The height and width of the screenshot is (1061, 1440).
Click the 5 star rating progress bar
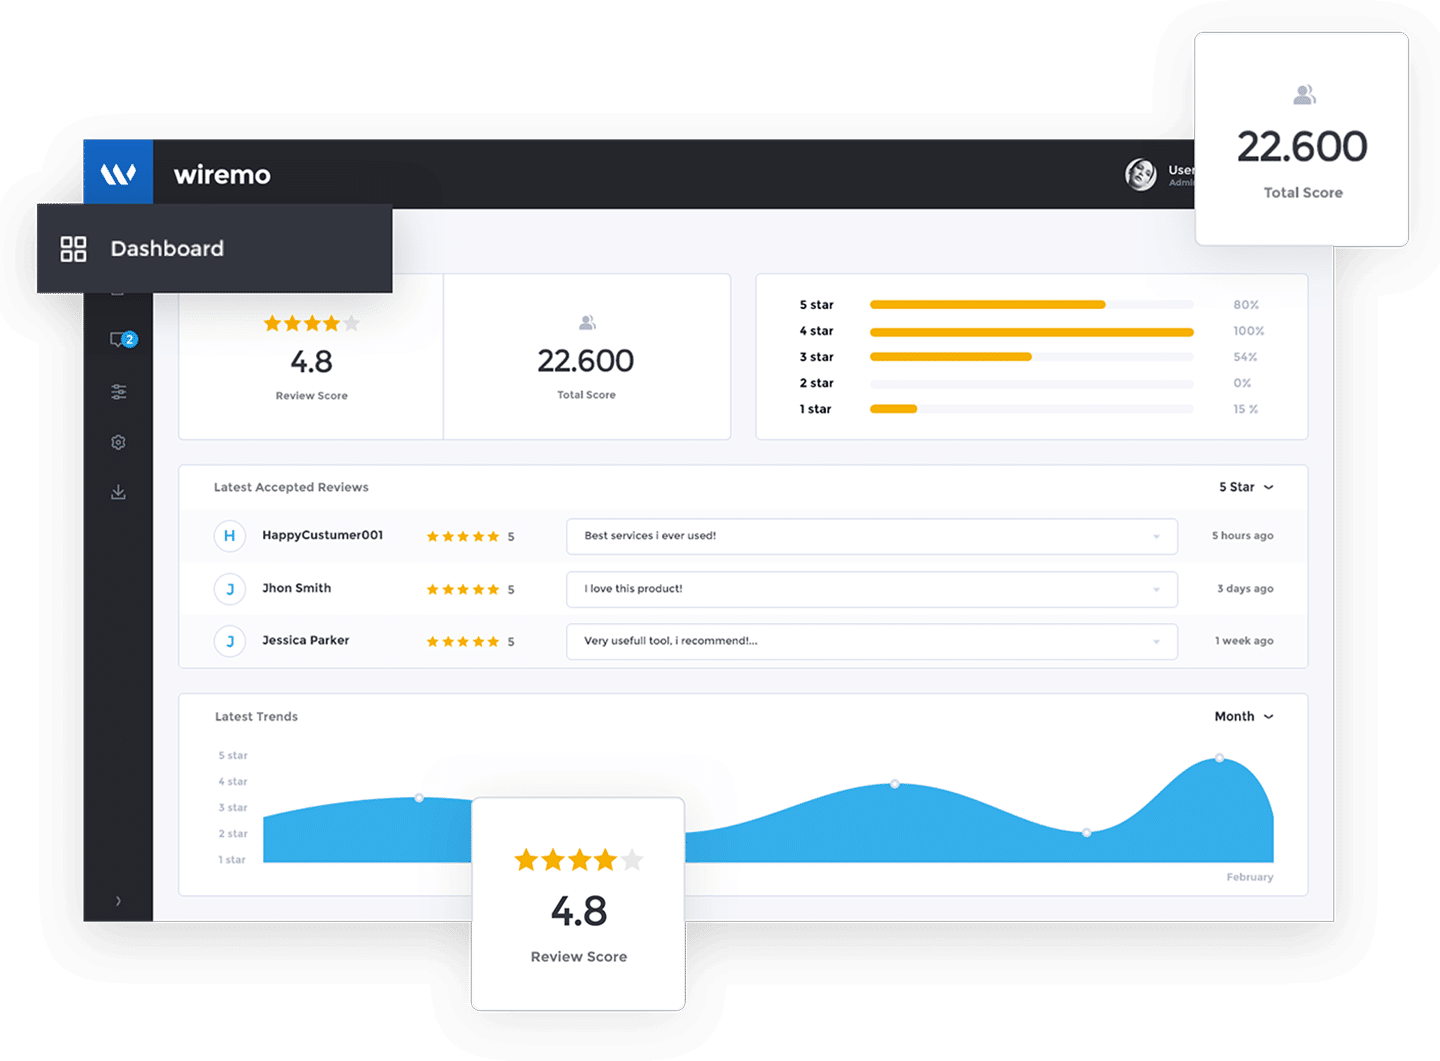coord(1030,305)
